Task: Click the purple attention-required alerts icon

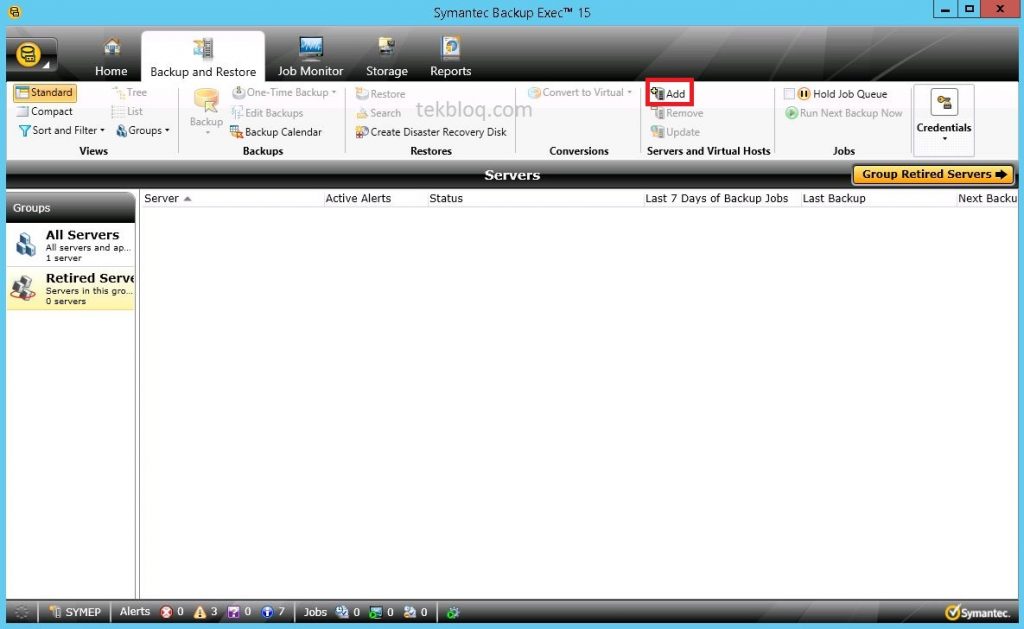Action: 233,612
